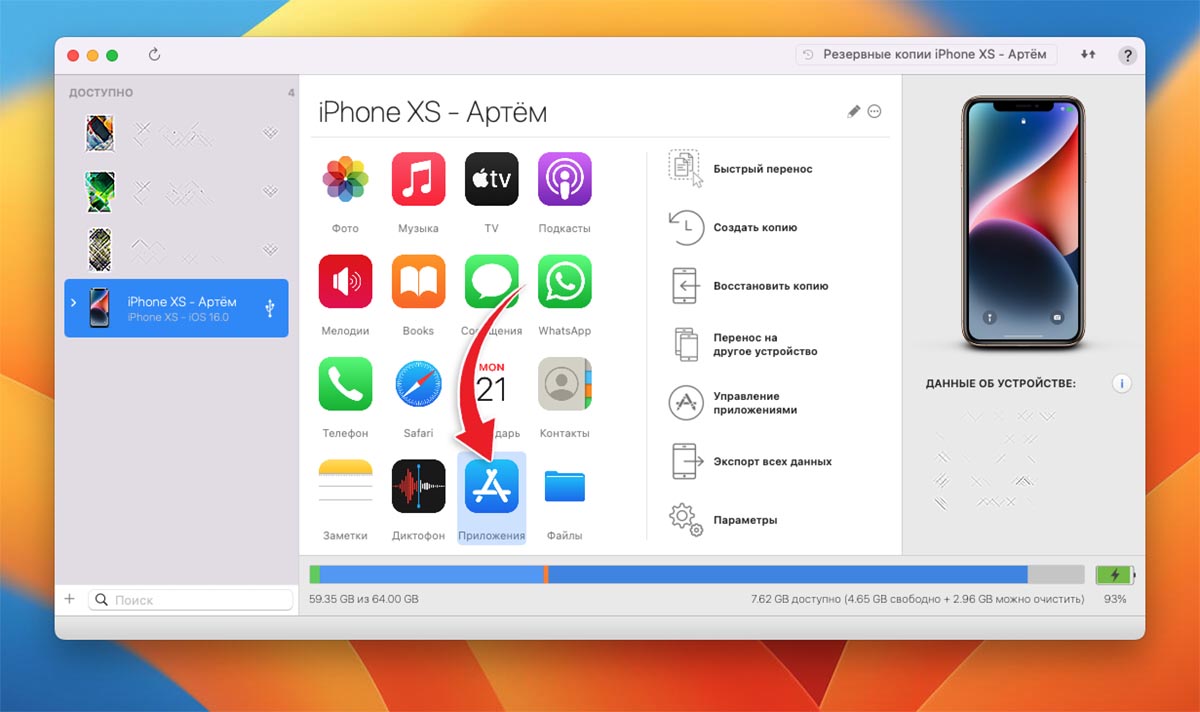1200x712 pixels.
Task: Open Параметры settings action
Action: click(723, 520)
